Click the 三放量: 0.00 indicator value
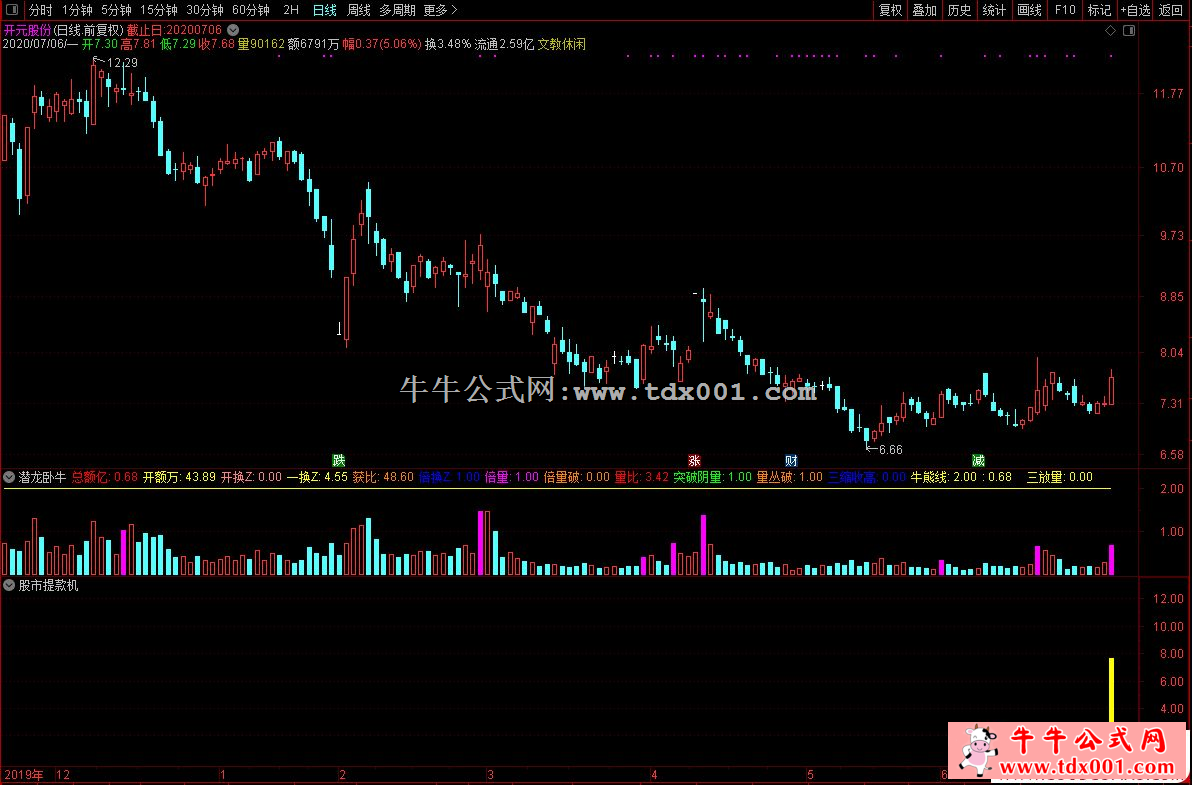The image size is (1192, 785). pyautogui.click(x=1060, y=477)
